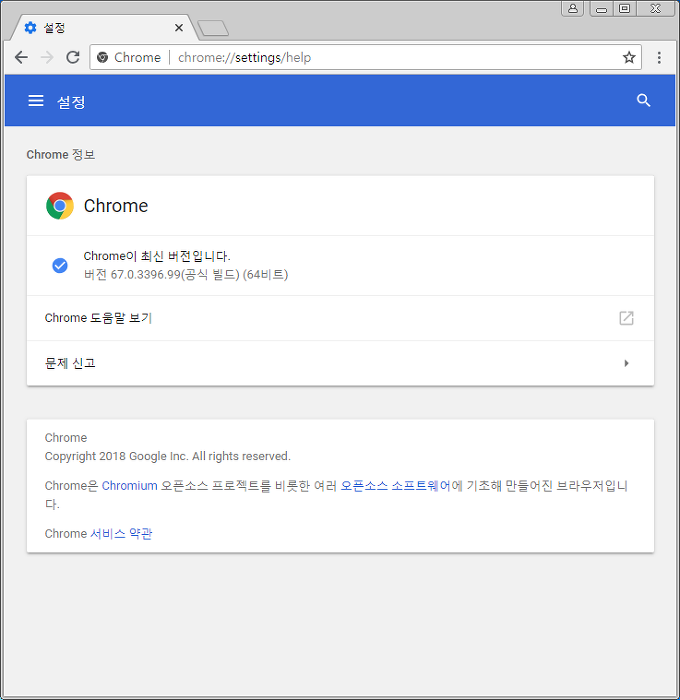680x700 pixels.
Task: Open a new tab with the new tab button
Action: 213,28
